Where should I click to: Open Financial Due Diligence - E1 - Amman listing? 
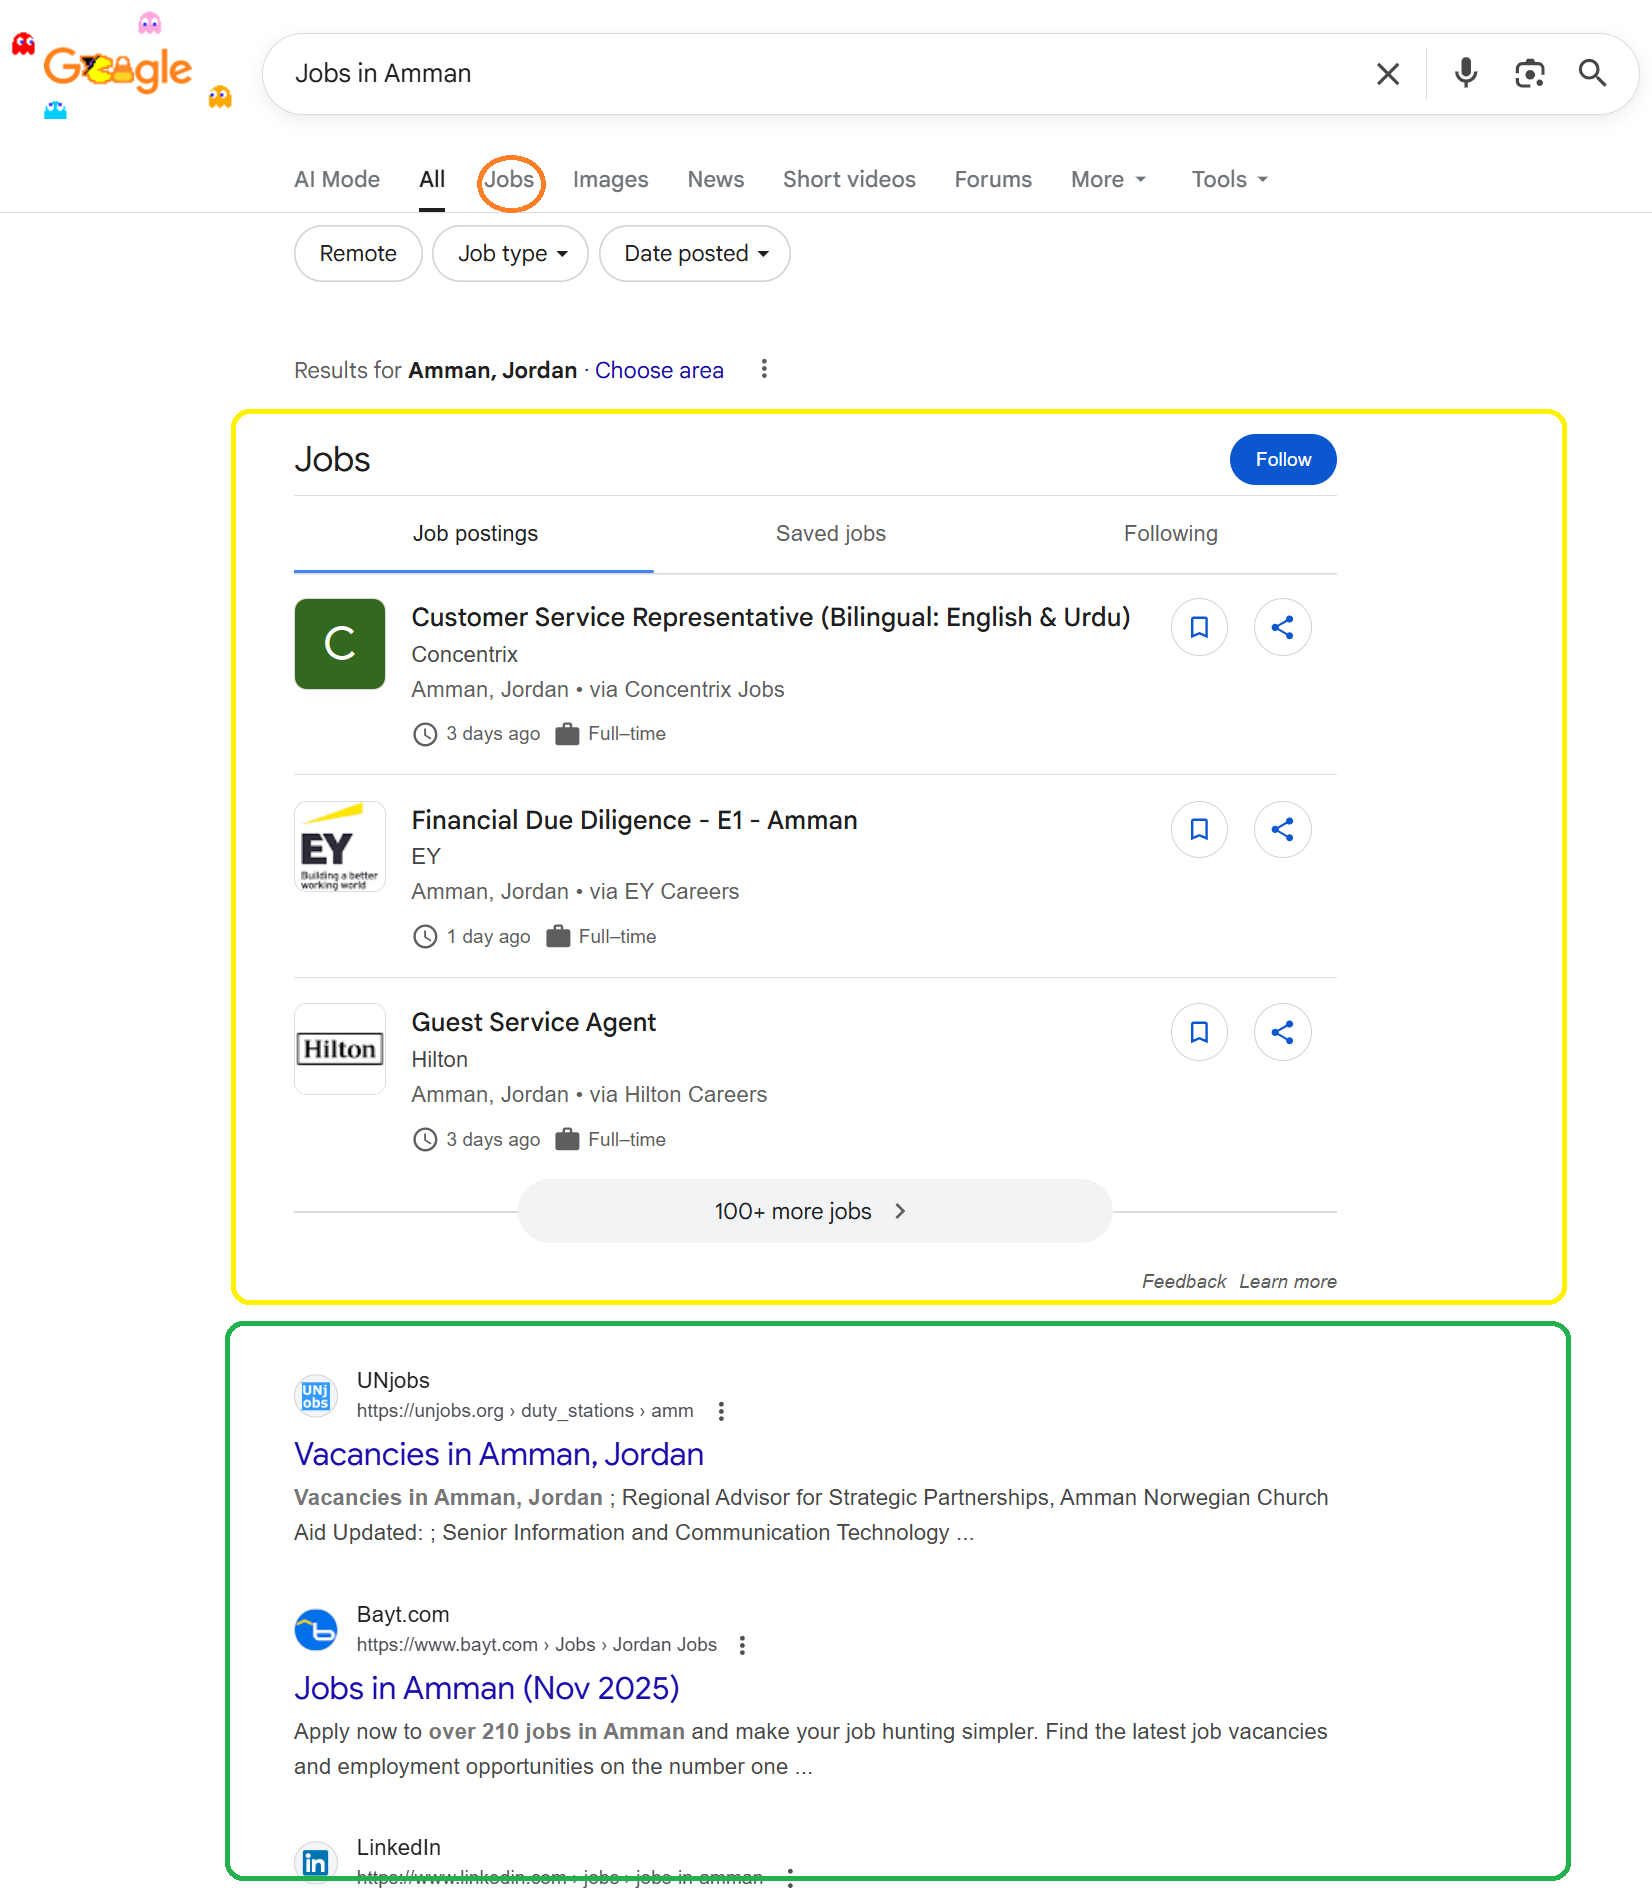[x=635, y=820]
